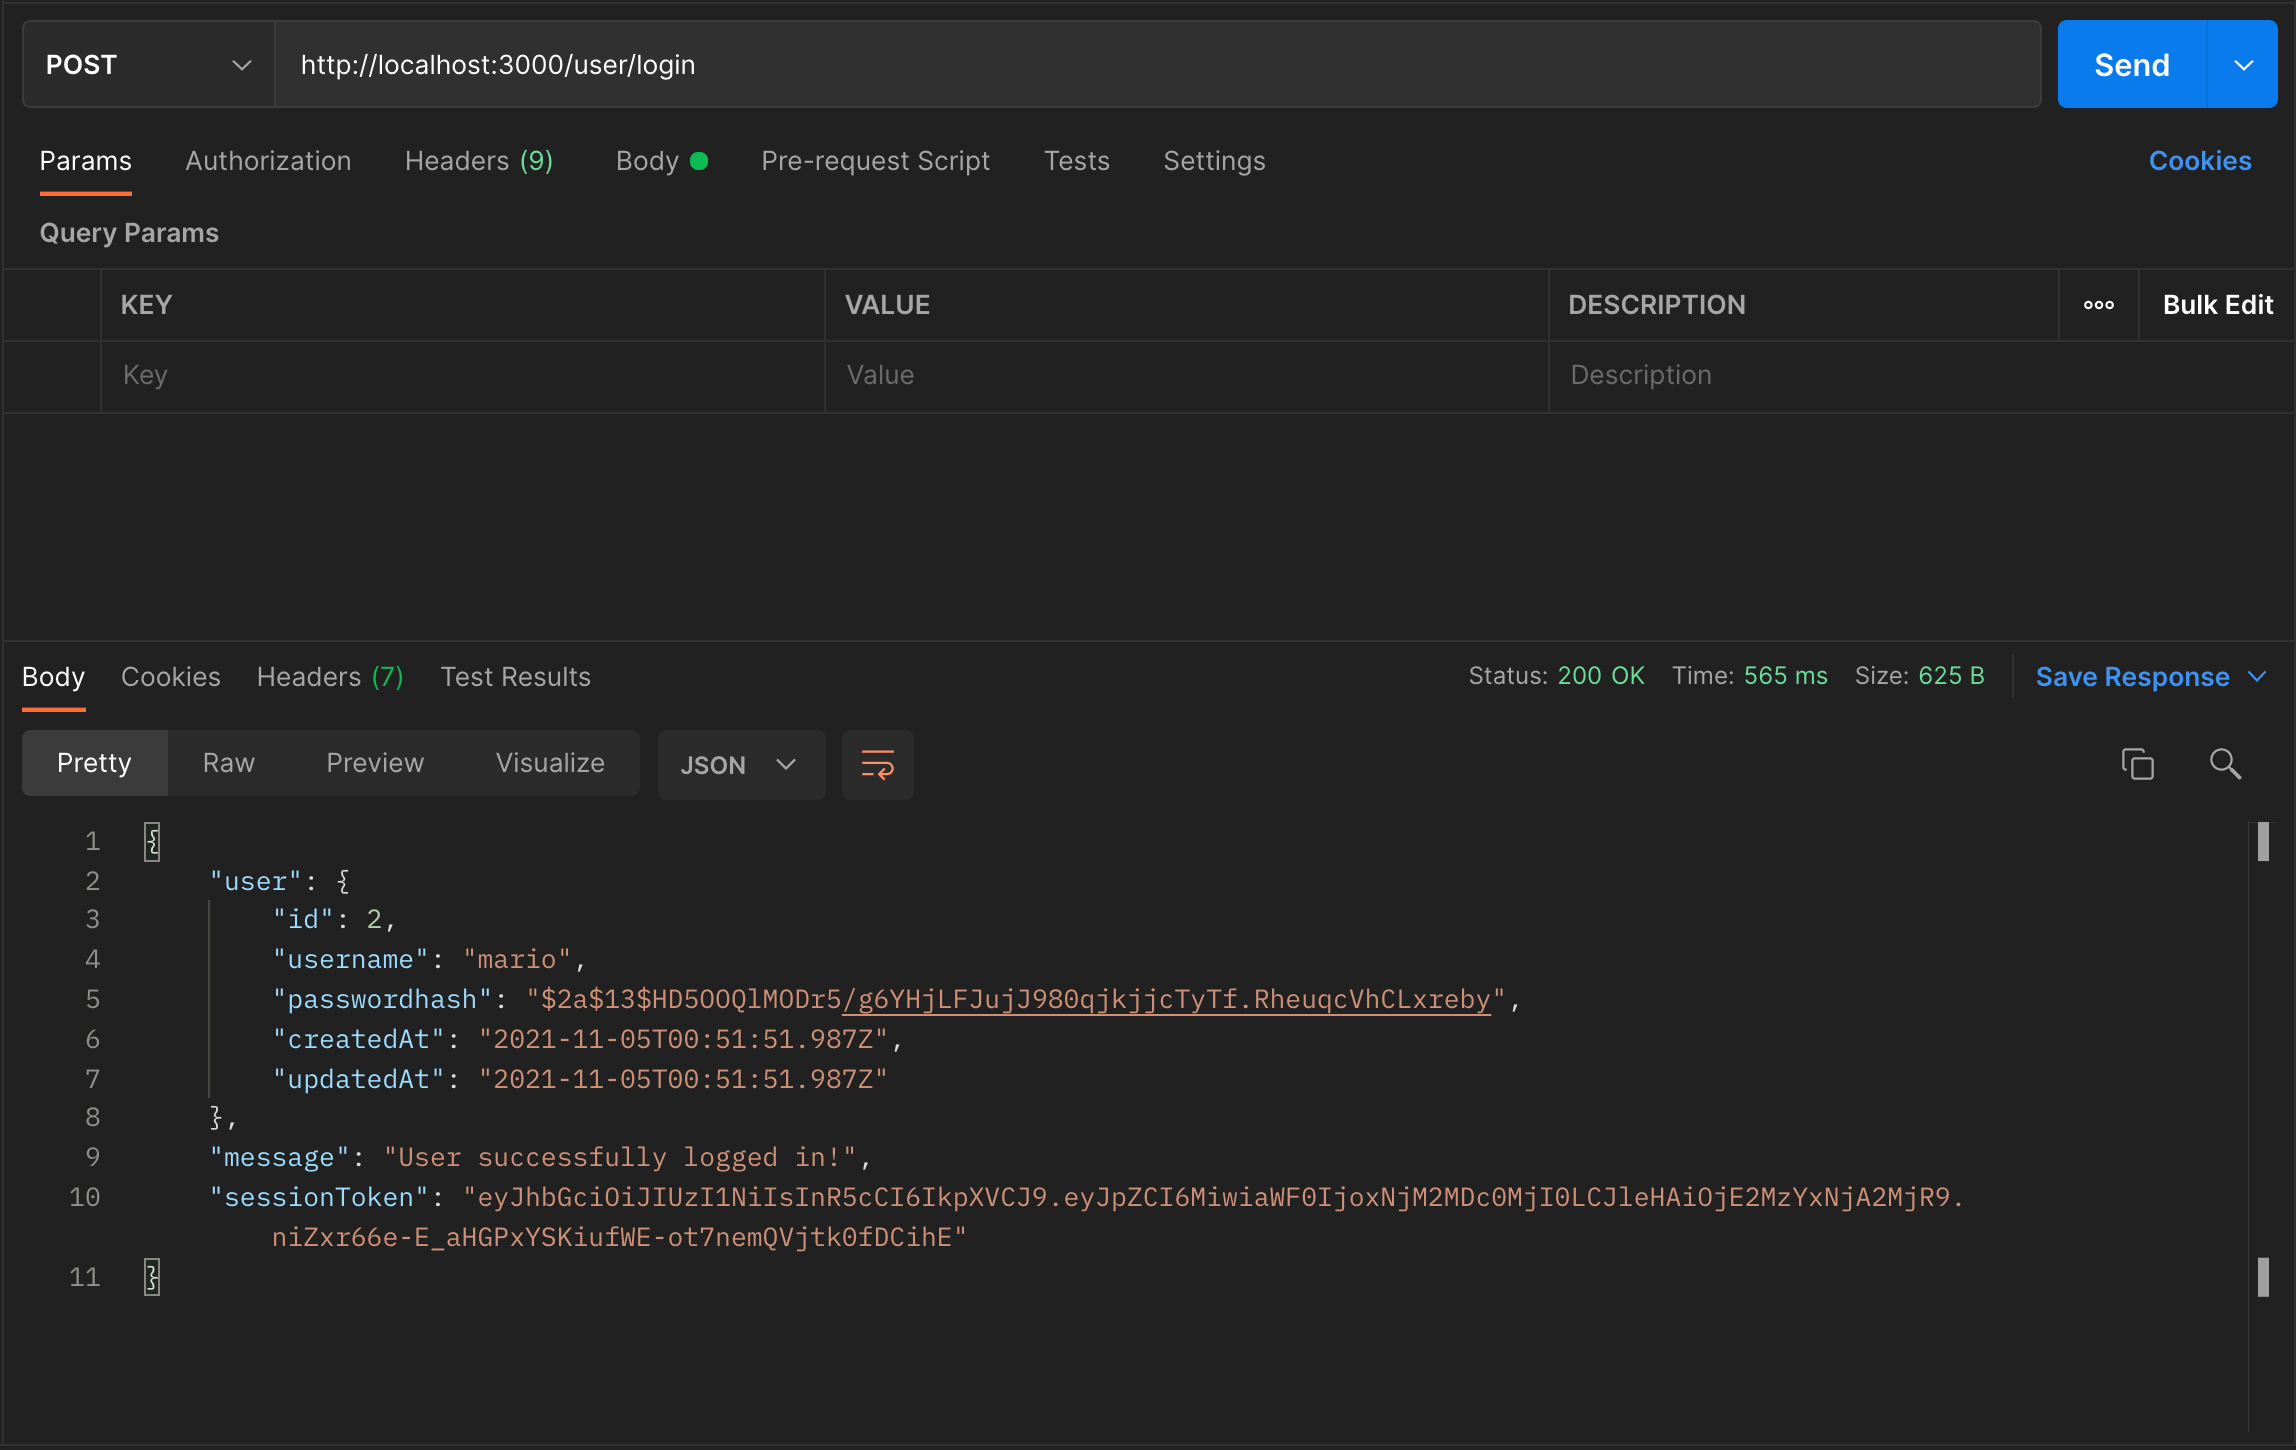Expand the Send button options
The image size is (2296, 1450).
pyautogui.click(x=2242, y=64)
